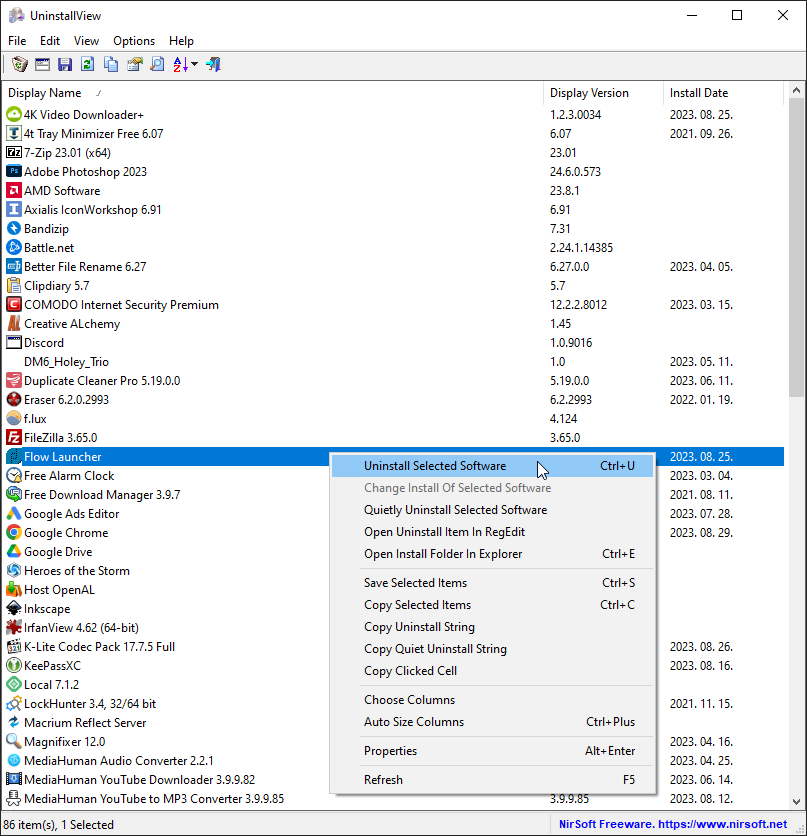This screenshot has height=836, width=807.
Task: Click the Bandizip blue icon
Action: pyautogui.click(x=14, y=228)
